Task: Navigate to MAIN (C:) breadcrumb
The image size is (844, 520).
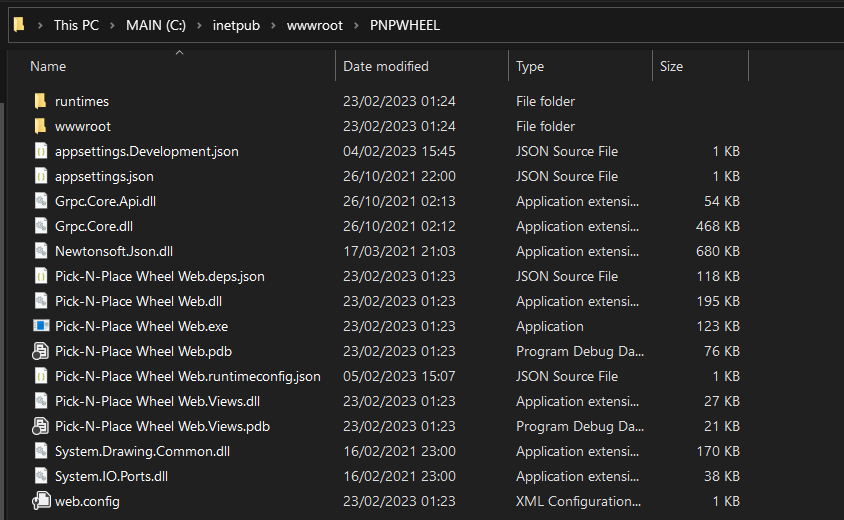Action: point(156,25)
